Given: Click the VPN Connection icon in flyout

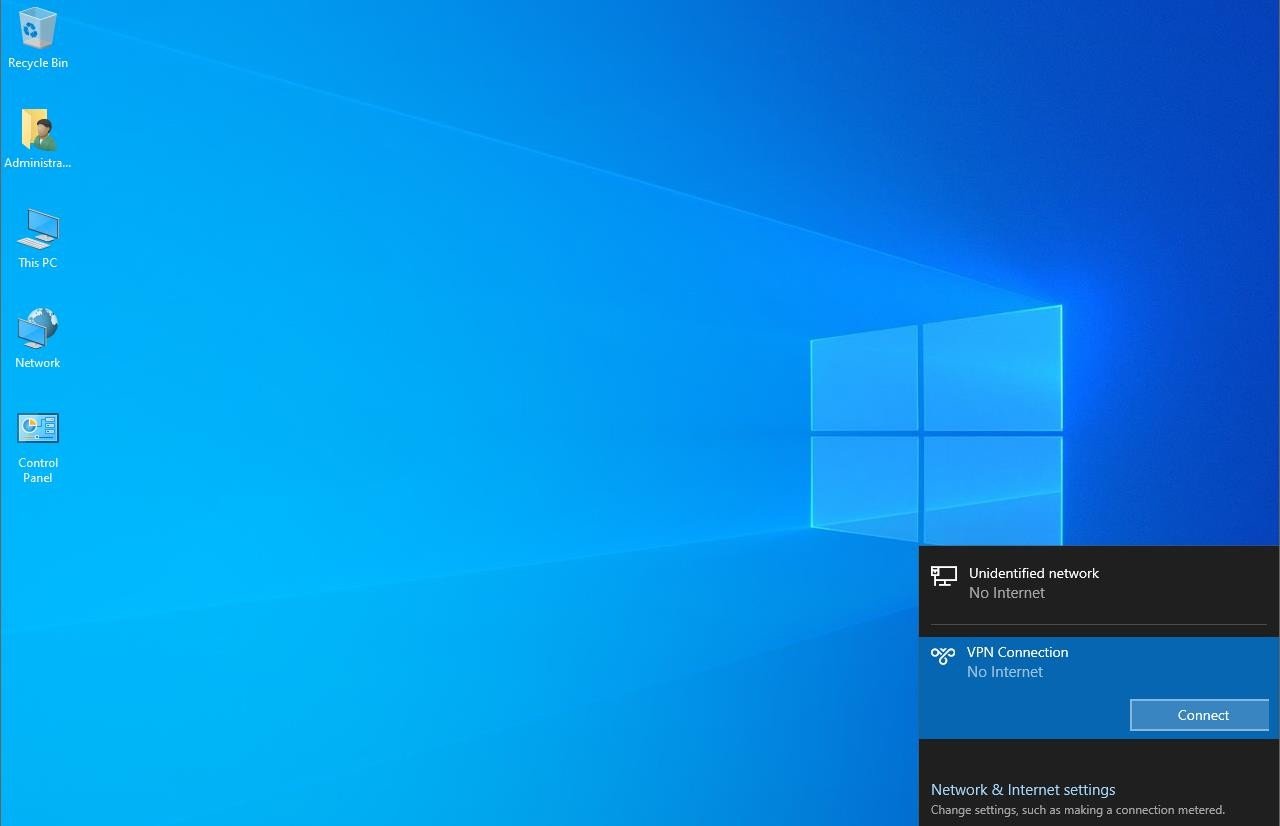Looking at the screenshot, I should [x=943, y=656].
